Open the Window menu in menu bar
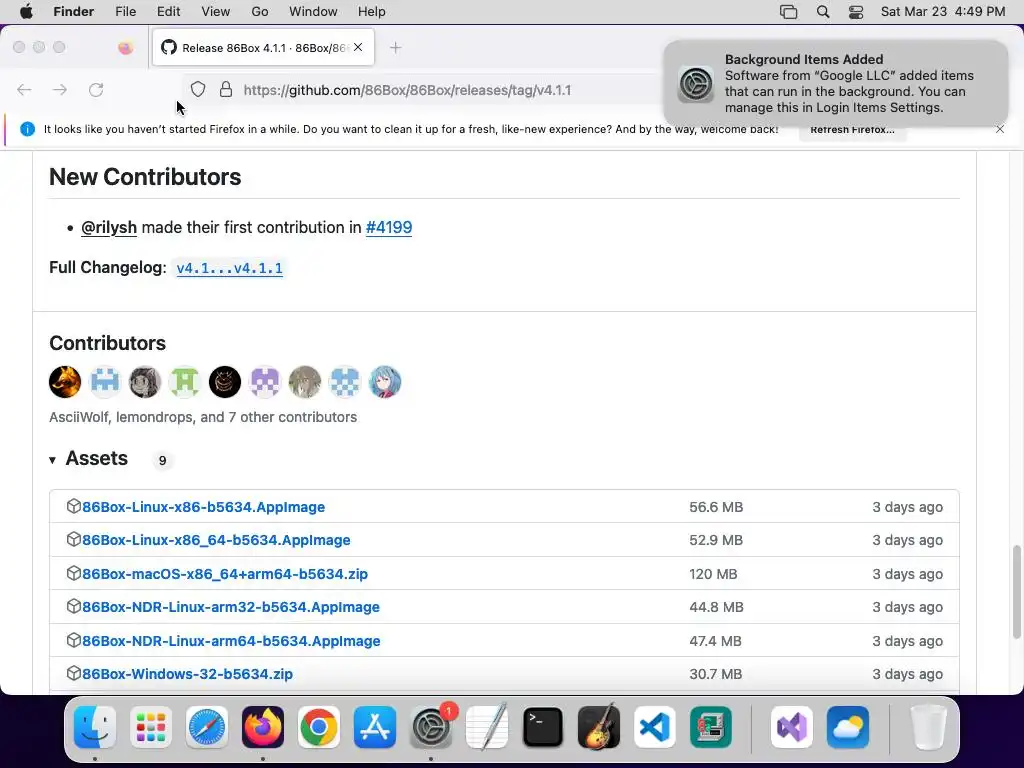This screenshot has width=1024, height=768. (x=313, y=12)
